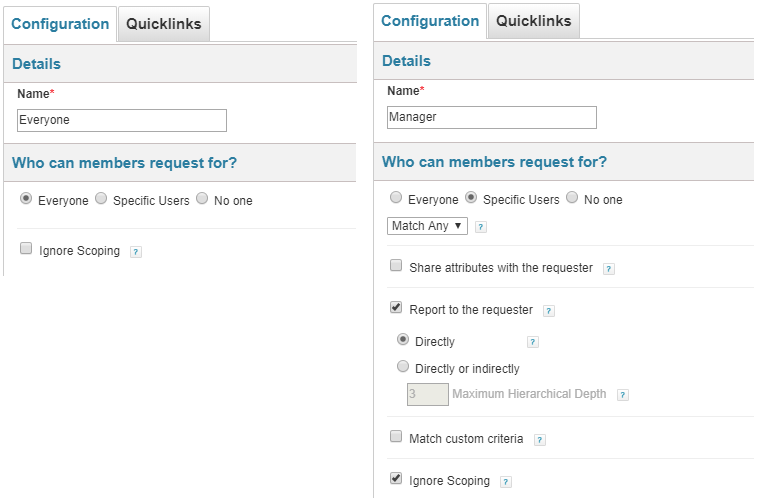This screenshot has height=504, width=761.
Task: Click help icon next to Report to the requester
Action: (548, 311)
